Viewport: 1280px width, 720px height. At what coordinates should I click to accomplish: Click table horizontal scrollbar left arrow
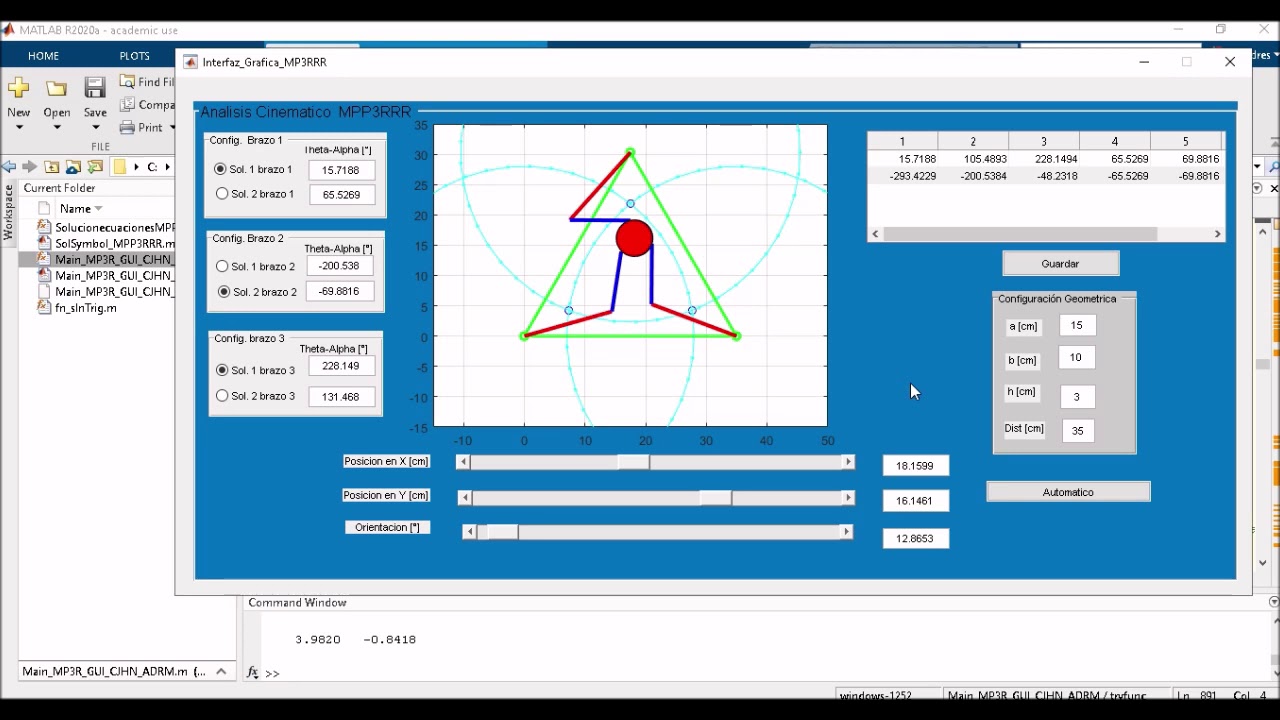(x=875, y=234)
